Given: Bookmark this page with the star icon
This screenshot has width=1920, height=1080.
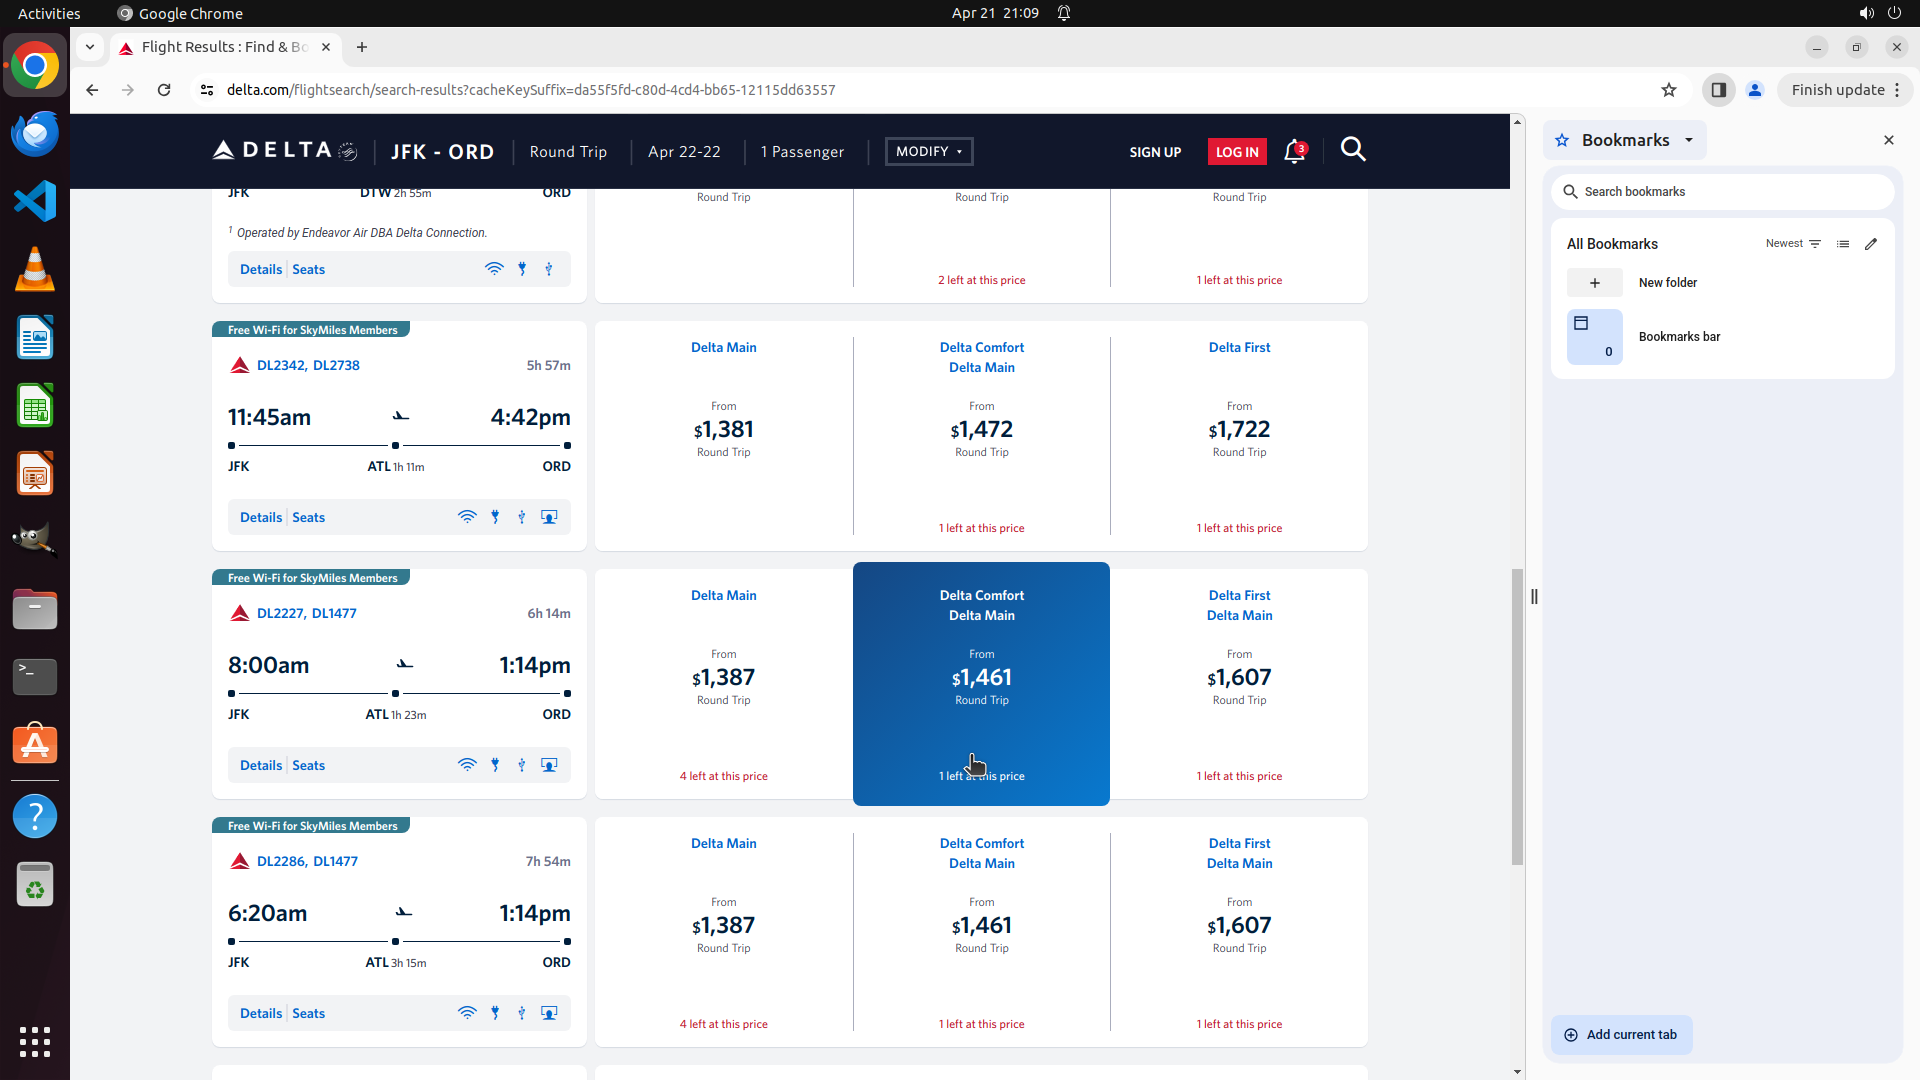Looking at the screenshot, I should 1669,90.
